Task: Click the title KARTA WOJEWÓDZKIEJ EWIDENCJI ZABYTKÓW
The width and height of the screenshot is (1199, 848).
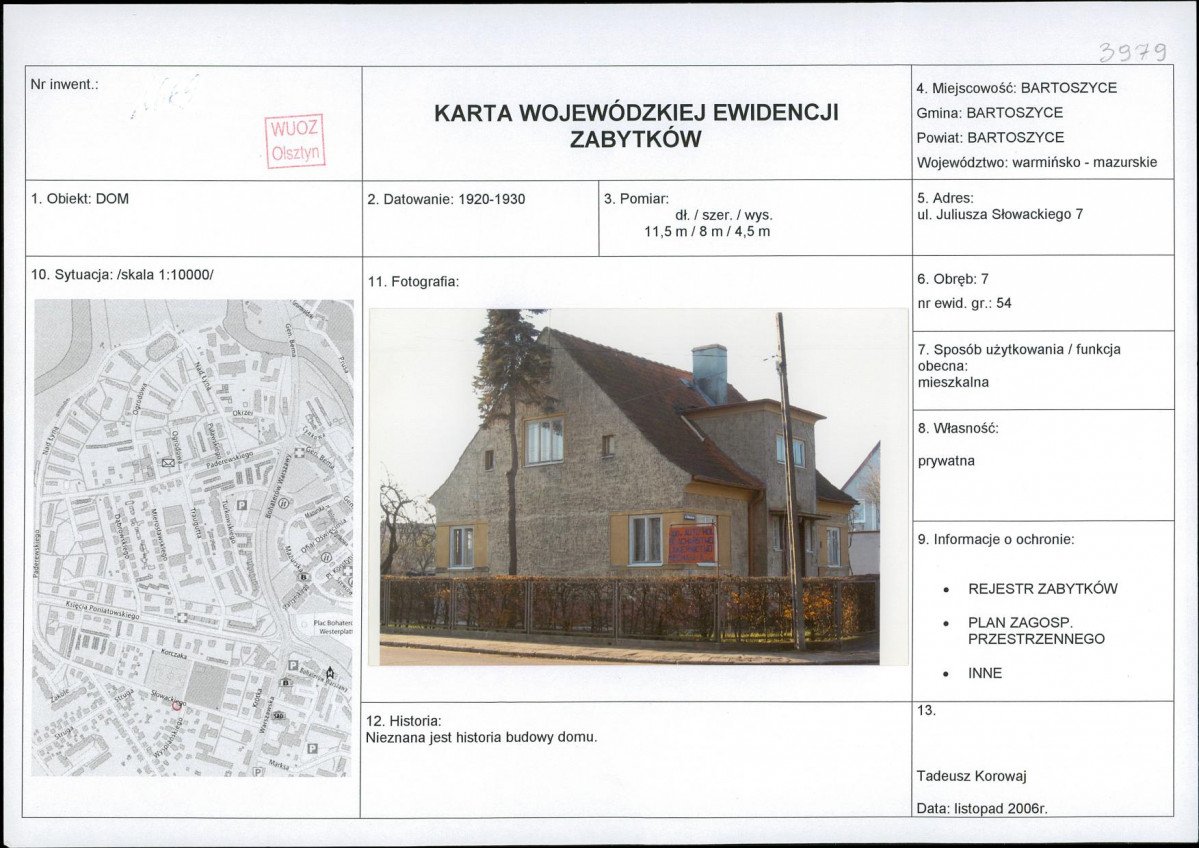Action: point(635,126)
